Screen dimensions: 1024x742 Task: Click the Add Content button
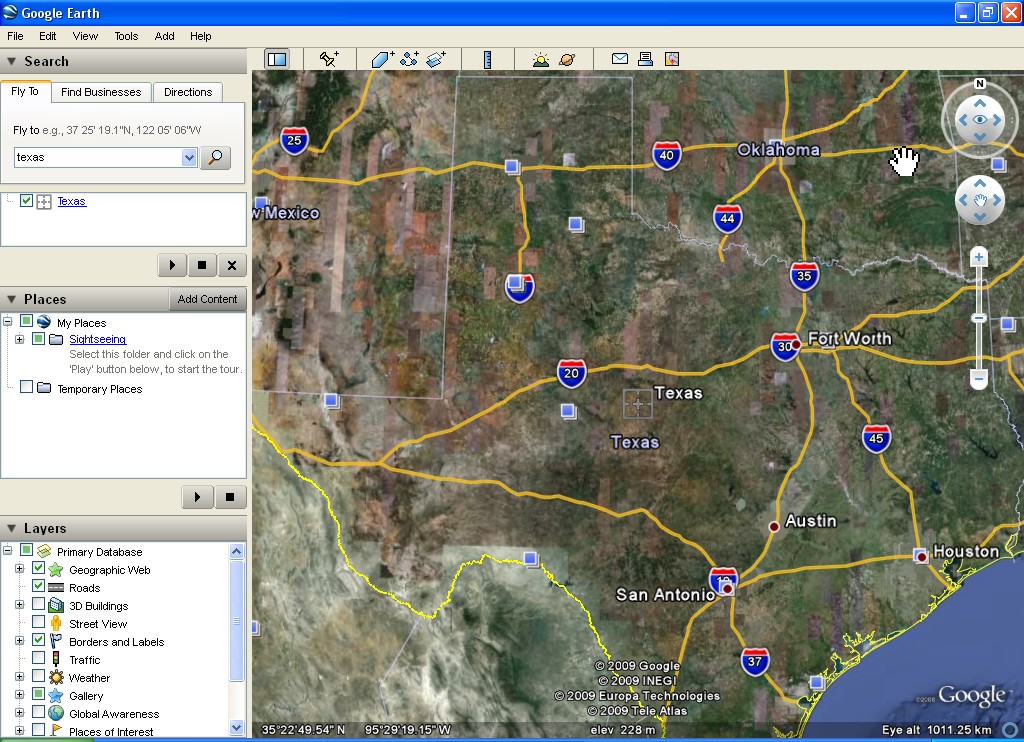208,299
